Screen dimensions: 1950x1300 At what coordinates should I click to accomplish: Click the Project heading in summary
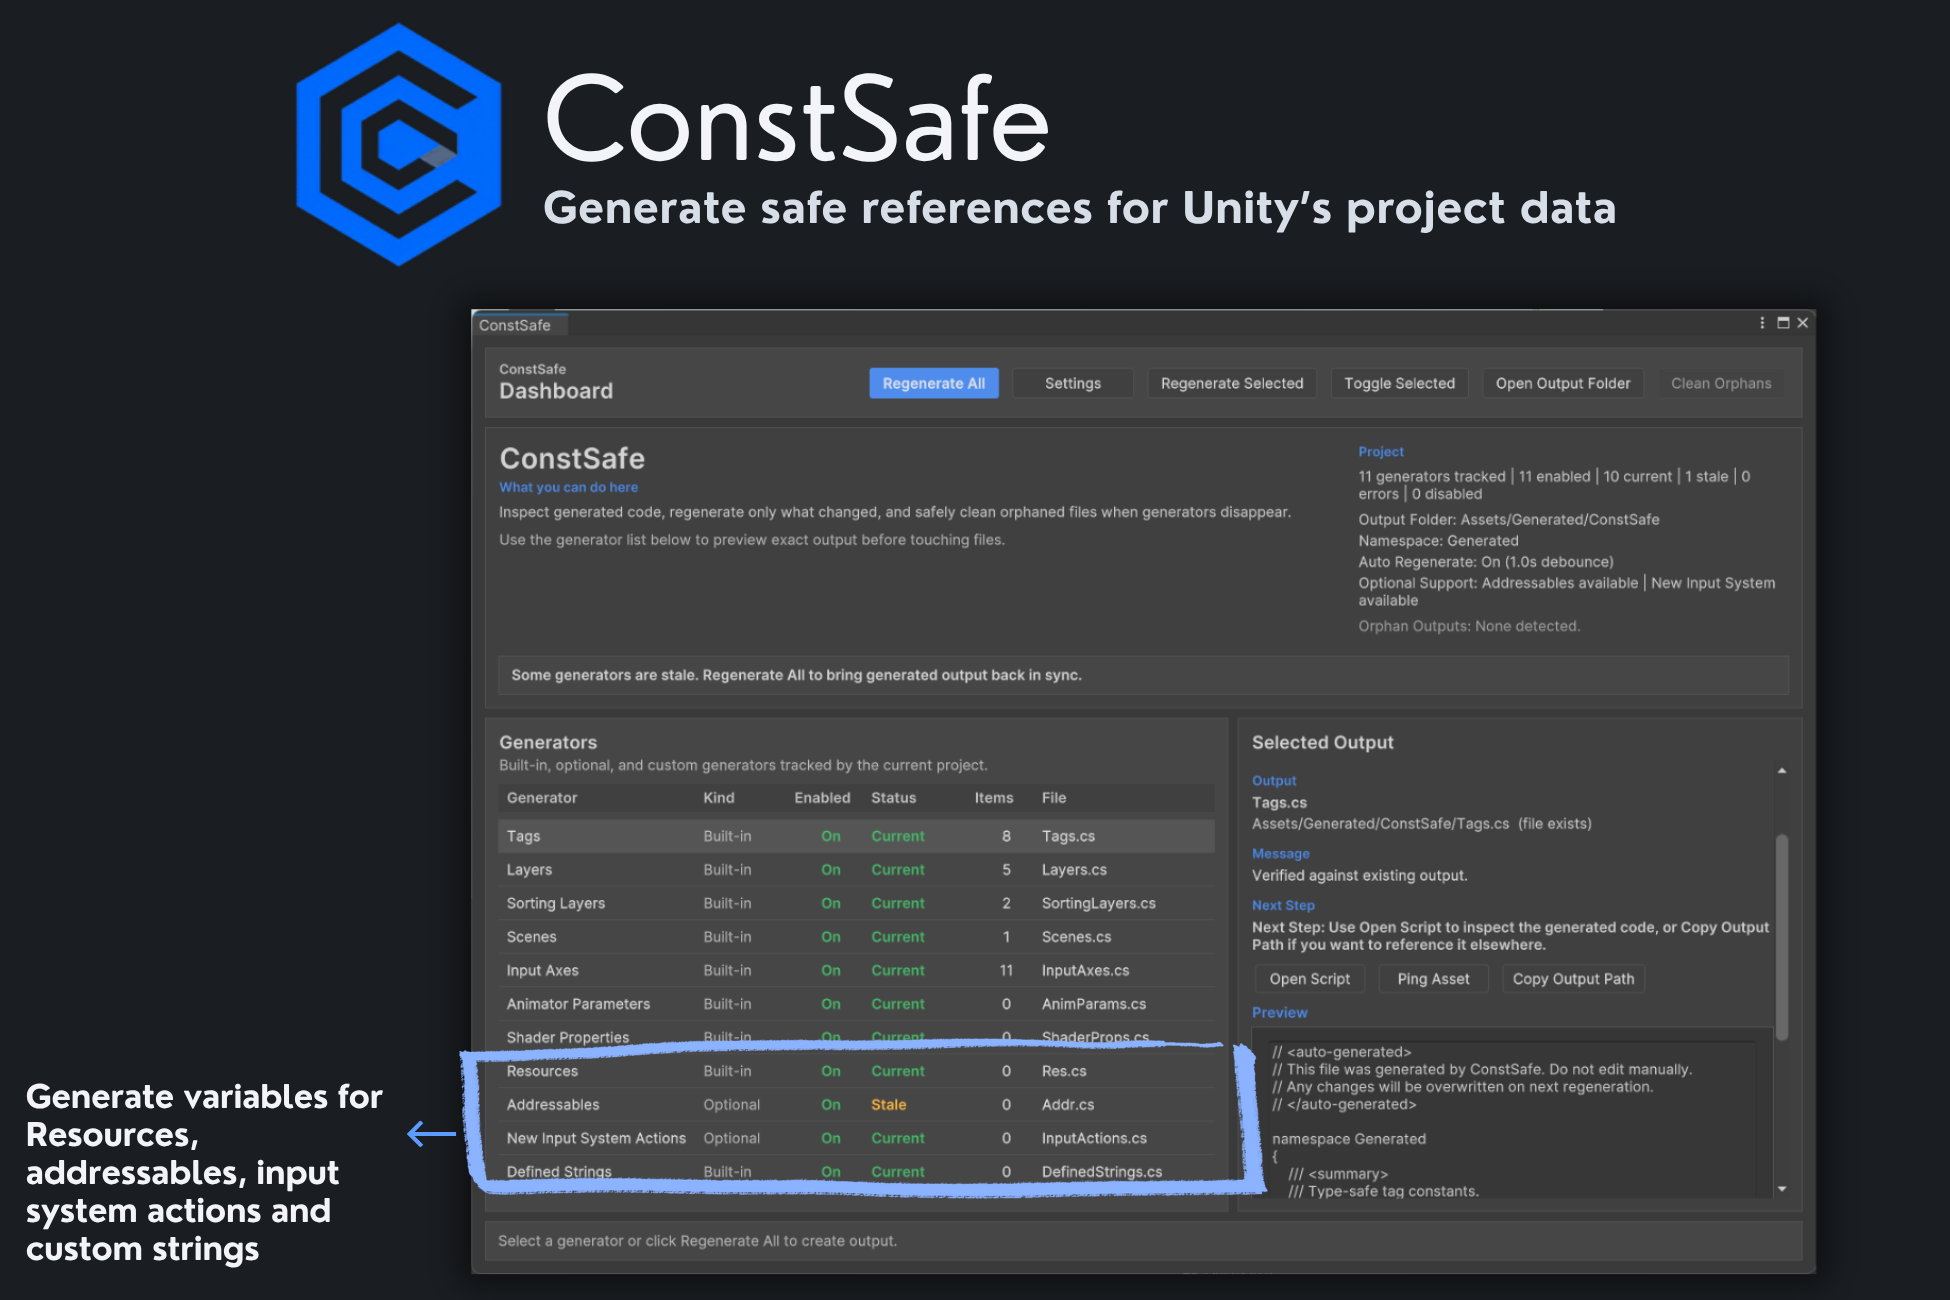(x=1380, y=452)
